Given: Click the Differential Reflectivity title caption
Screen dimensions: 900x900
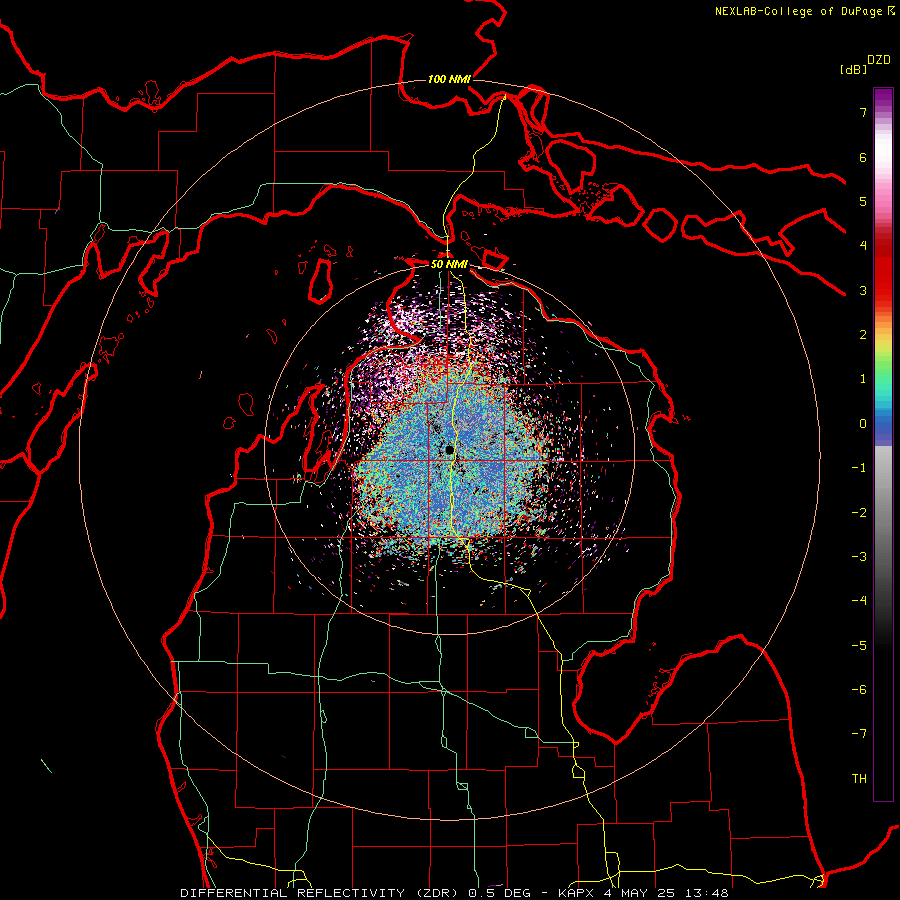Looking at the screenshot, I should [455, 893].
